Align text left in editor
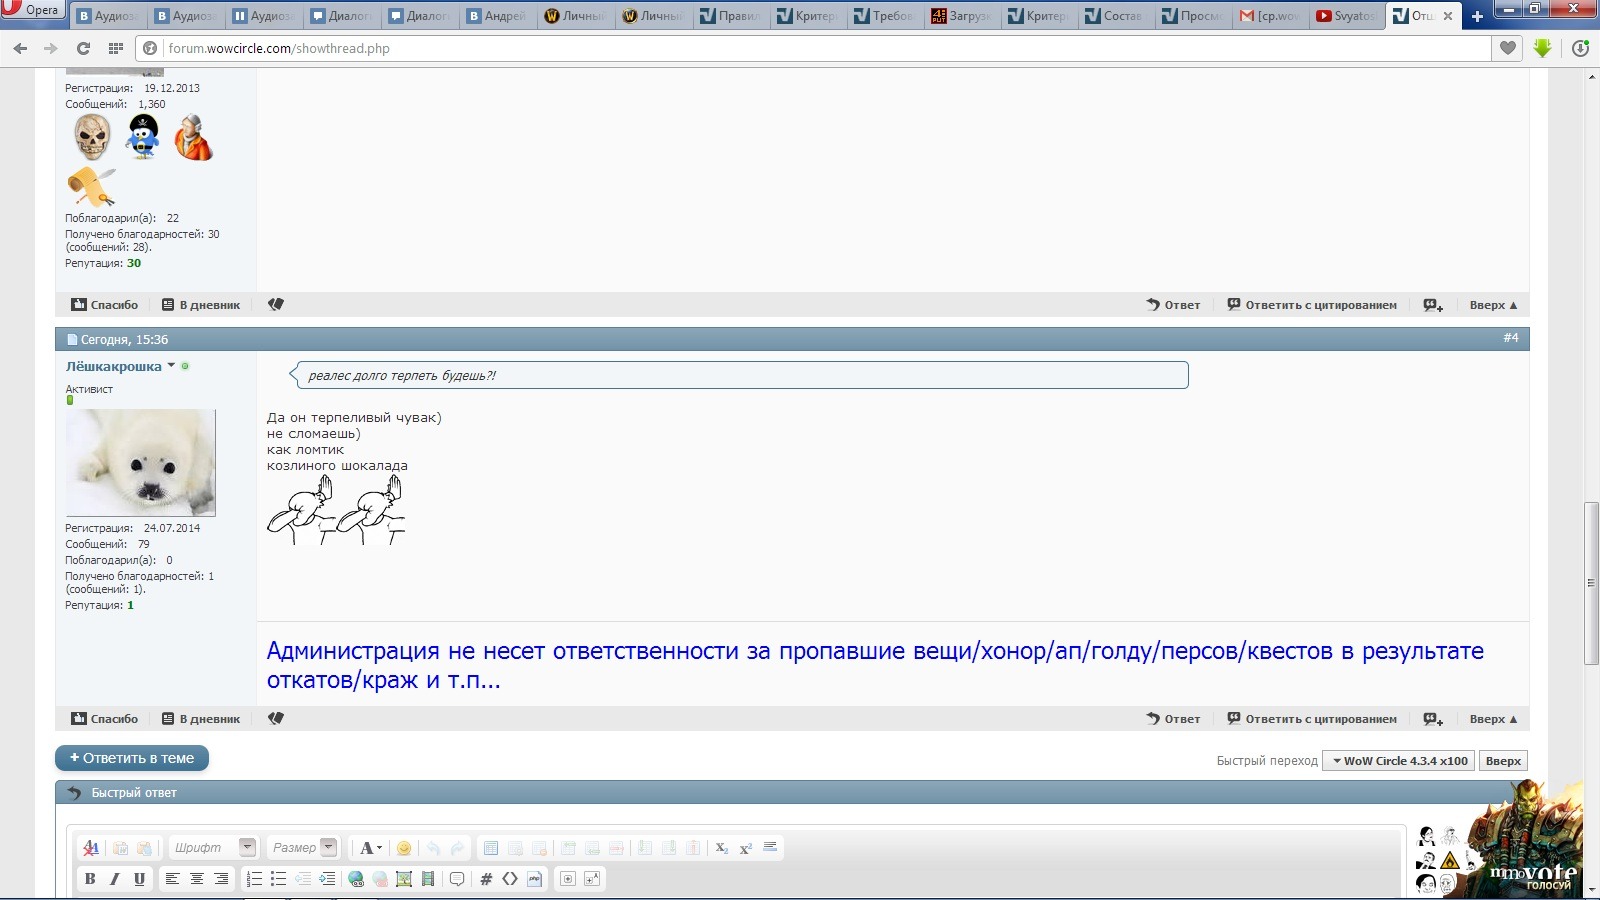1600x900 pixels. pyautogui.click(x=172, y=879)
